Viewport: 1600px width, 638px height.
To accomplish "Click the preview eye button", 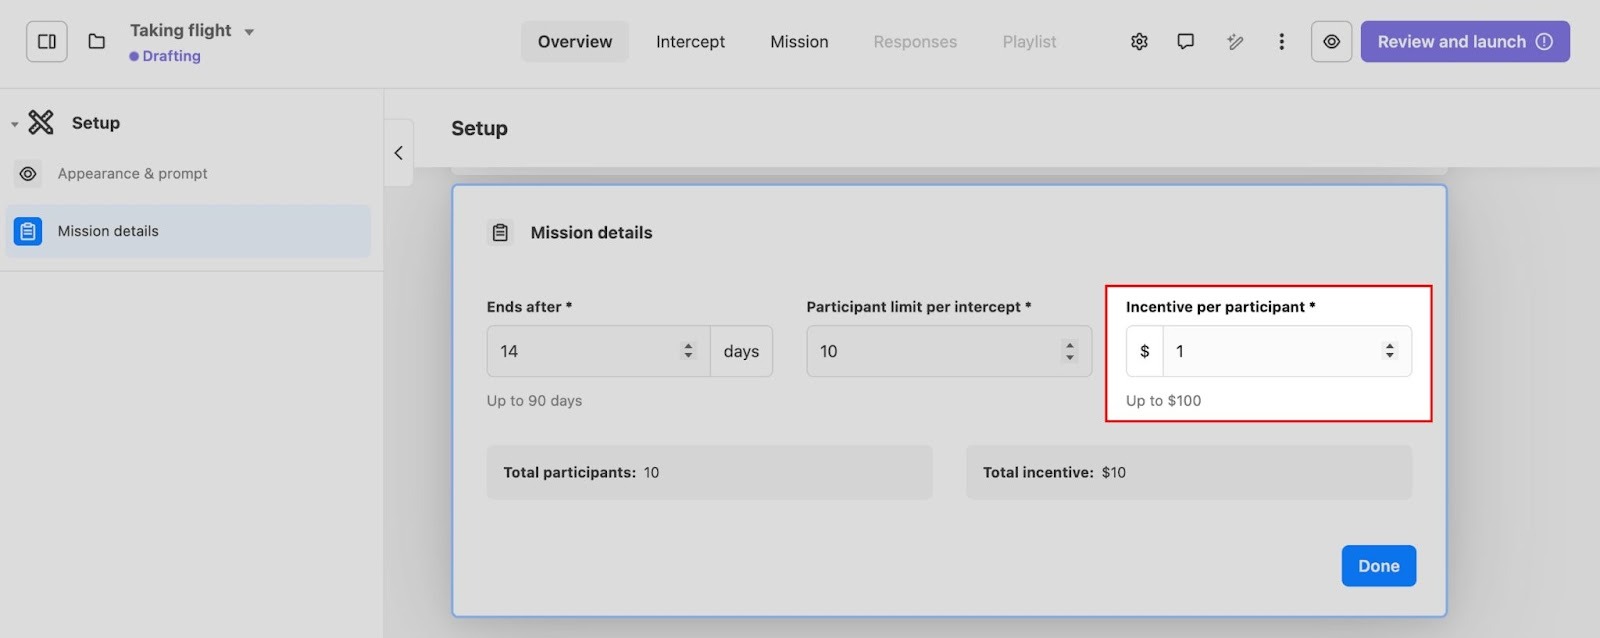I will pyautogui.click(x=1331, y=42).
